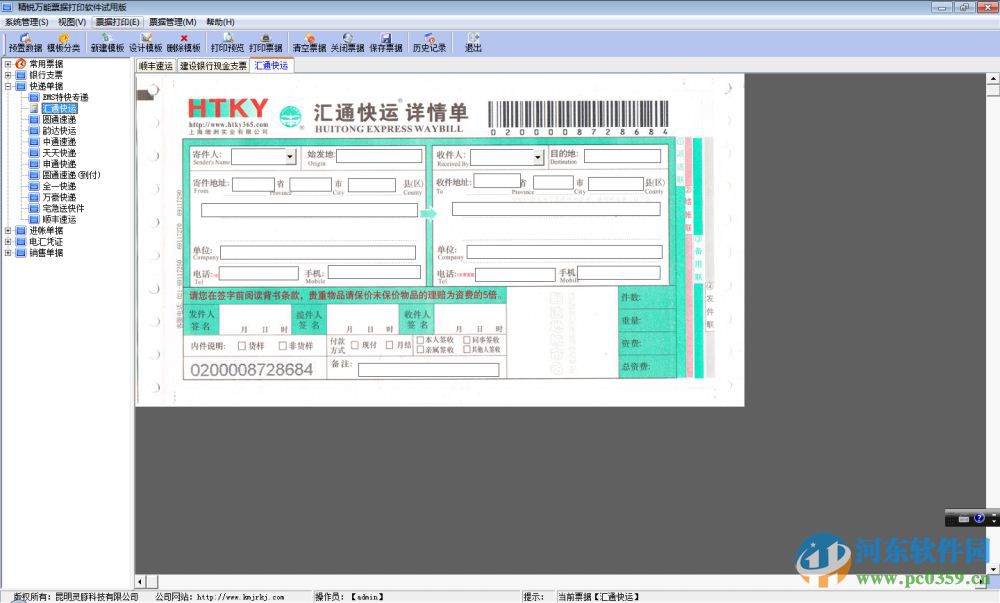The height and width of the screenshot is (603, 1000).
Task: Open the 预置数据 preset data tool
Action: coord(25,43)
